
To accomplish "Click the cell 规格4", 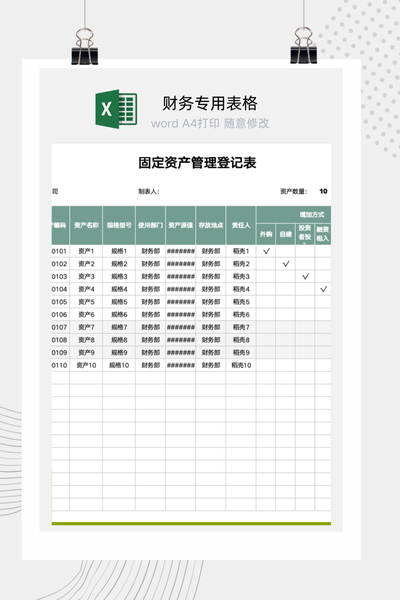I will click(119, 289).
